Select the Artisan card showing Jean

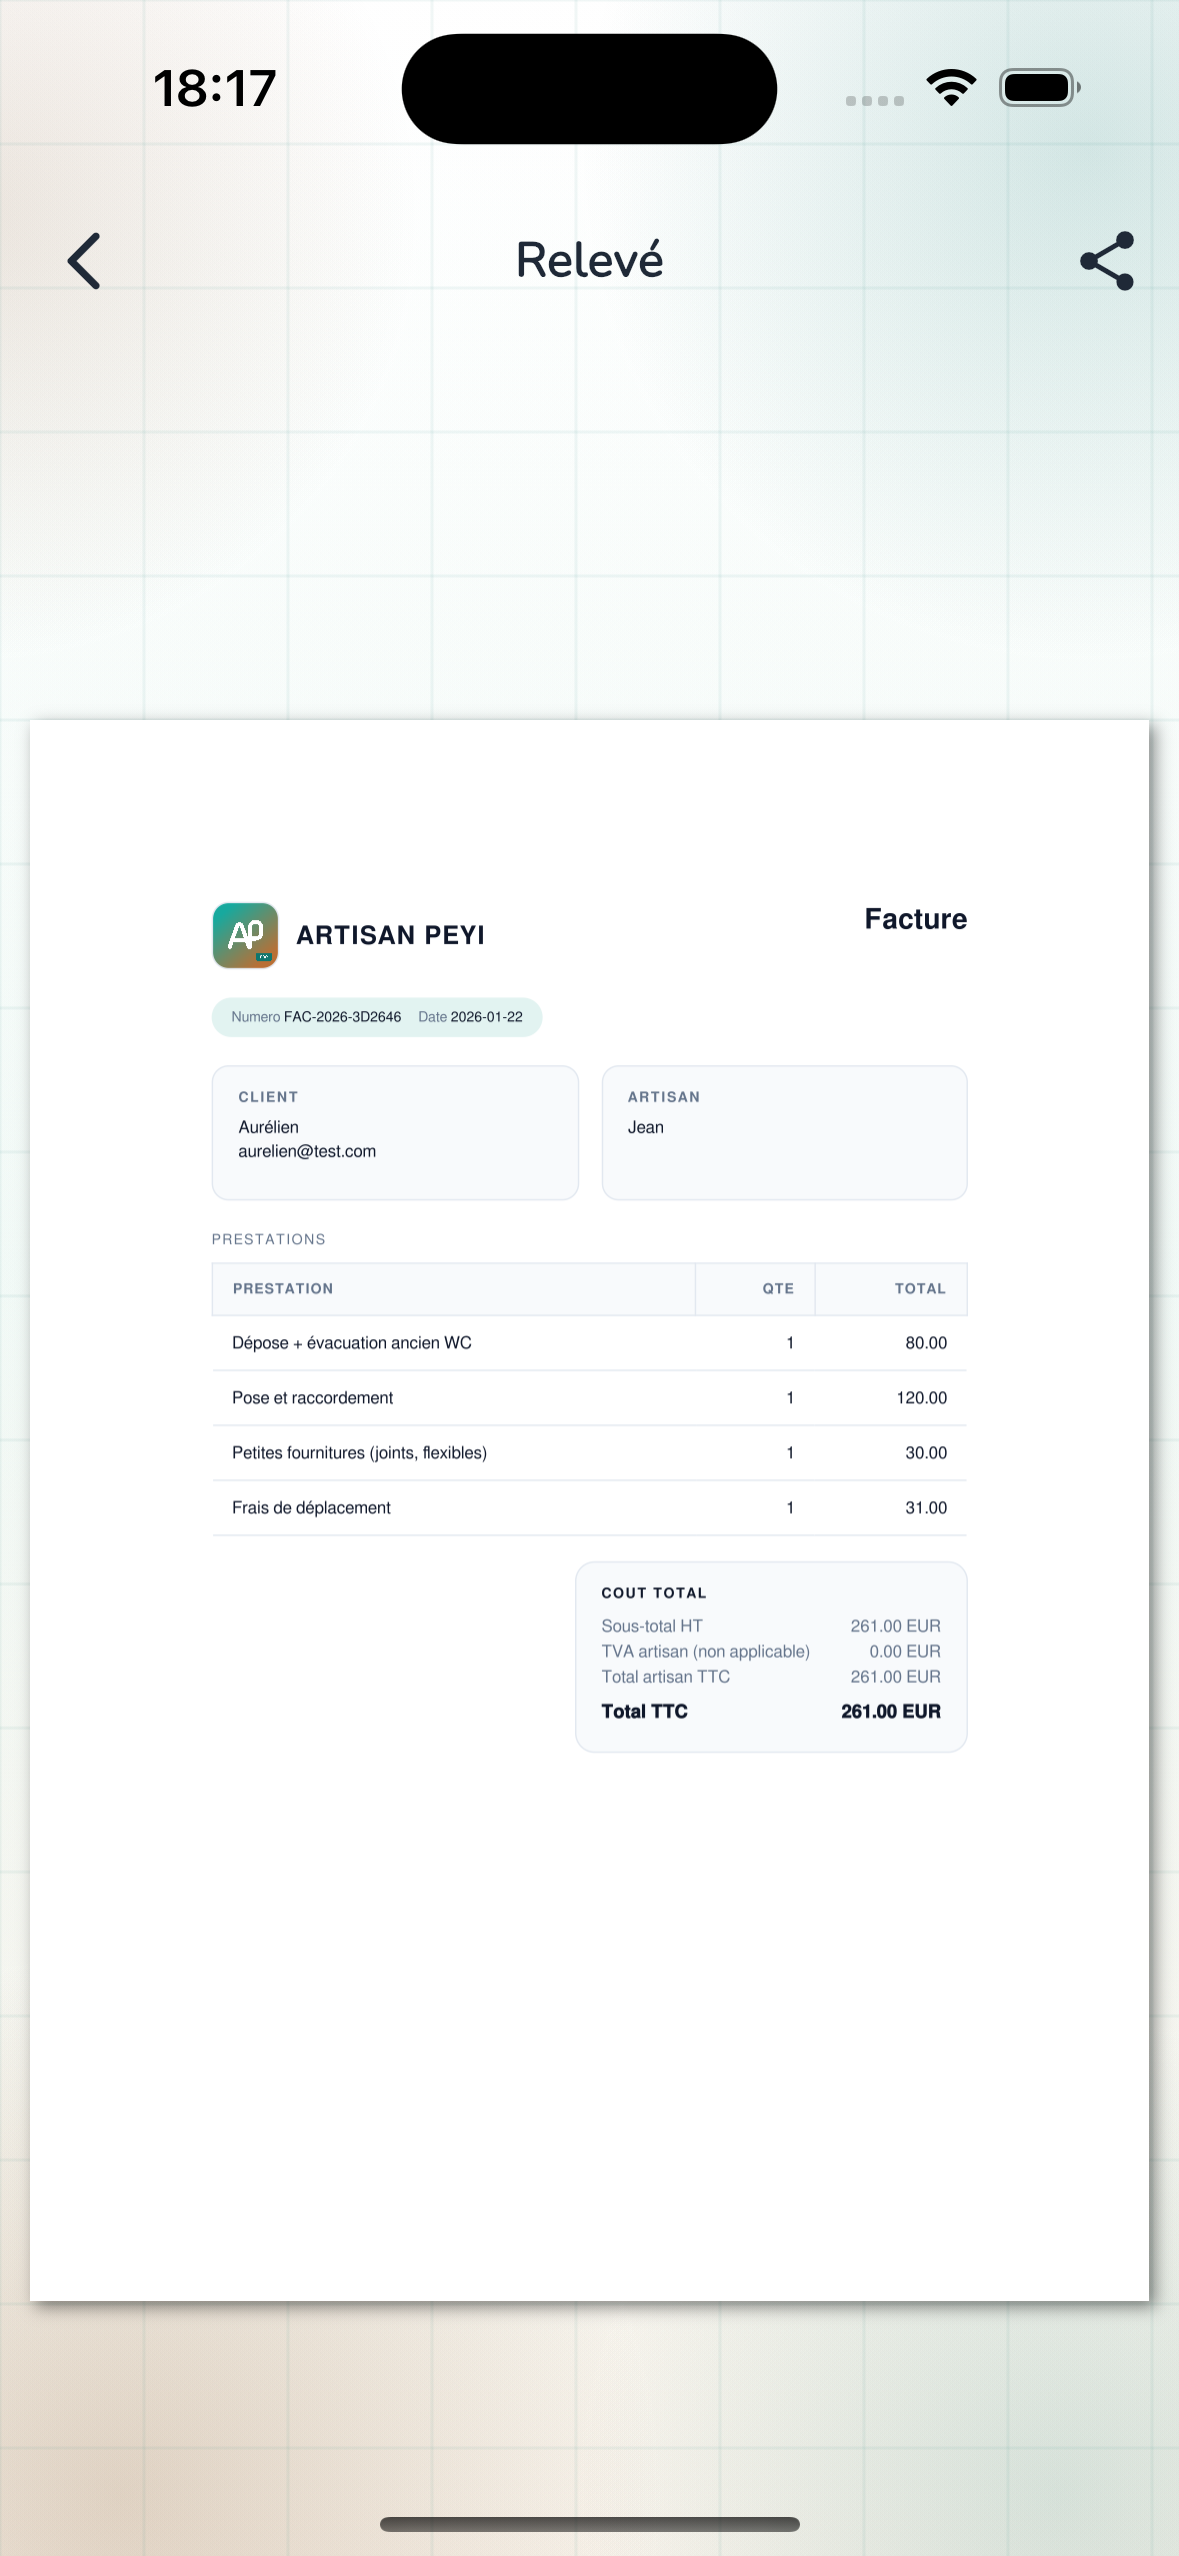click(x=784, y=1132)
